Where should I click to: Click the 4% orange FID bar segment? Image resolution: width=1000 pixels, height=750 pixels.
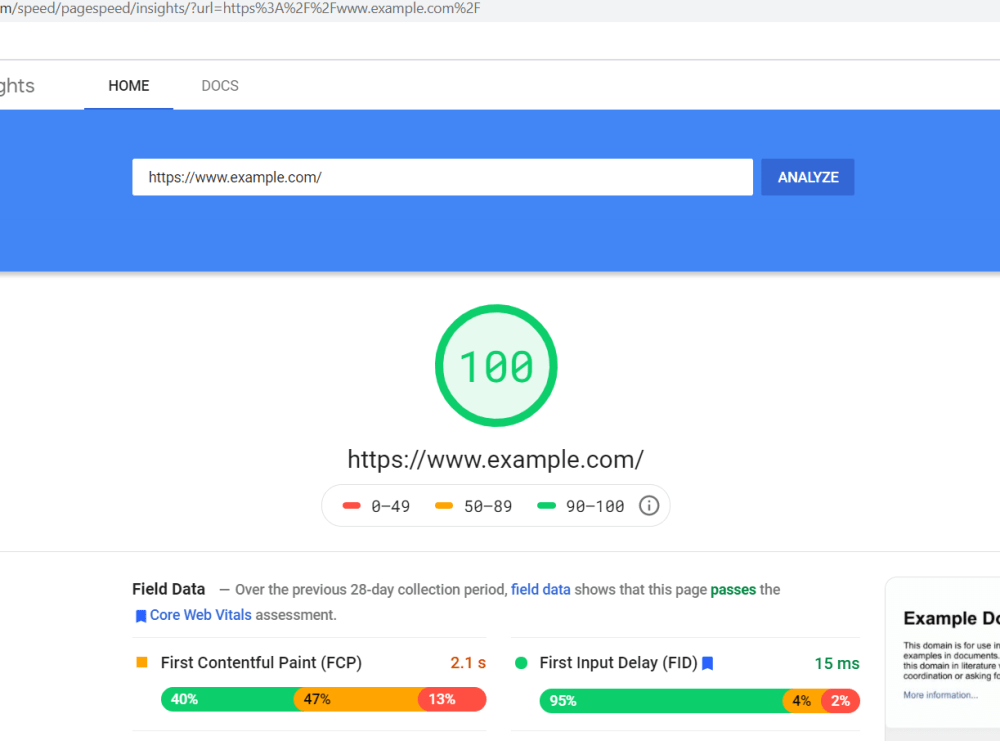pyautogui.click(x=802, y=701)
